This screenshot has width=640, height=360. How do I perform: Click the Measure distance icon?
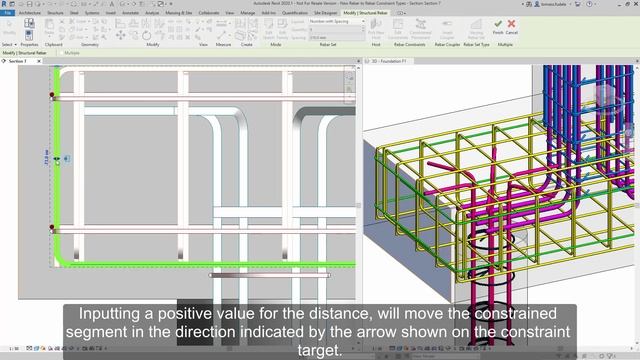pyautogui.click(x=222, y=23)
